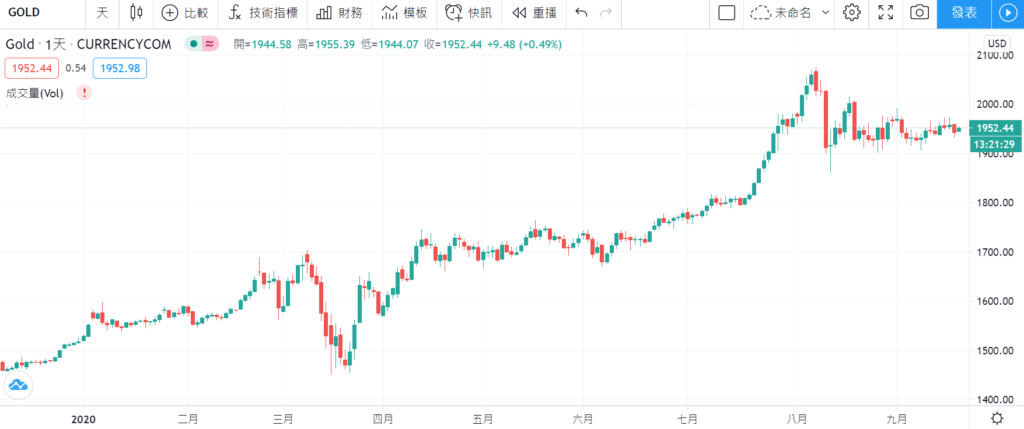Click the redo arrow icon
Screen dimensions: 1024x429
pos(606,12)
